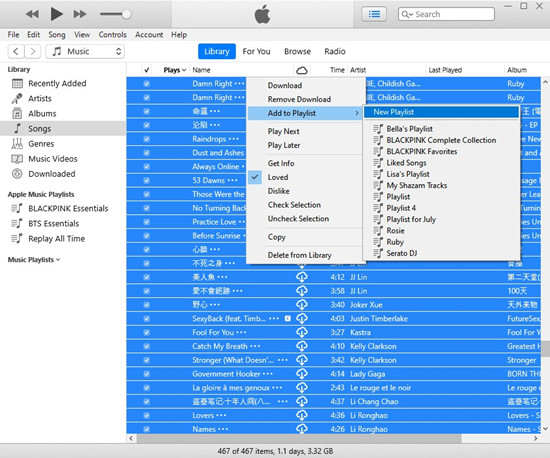Open the Edit menu
550x458 pixels.
[33, 35]
